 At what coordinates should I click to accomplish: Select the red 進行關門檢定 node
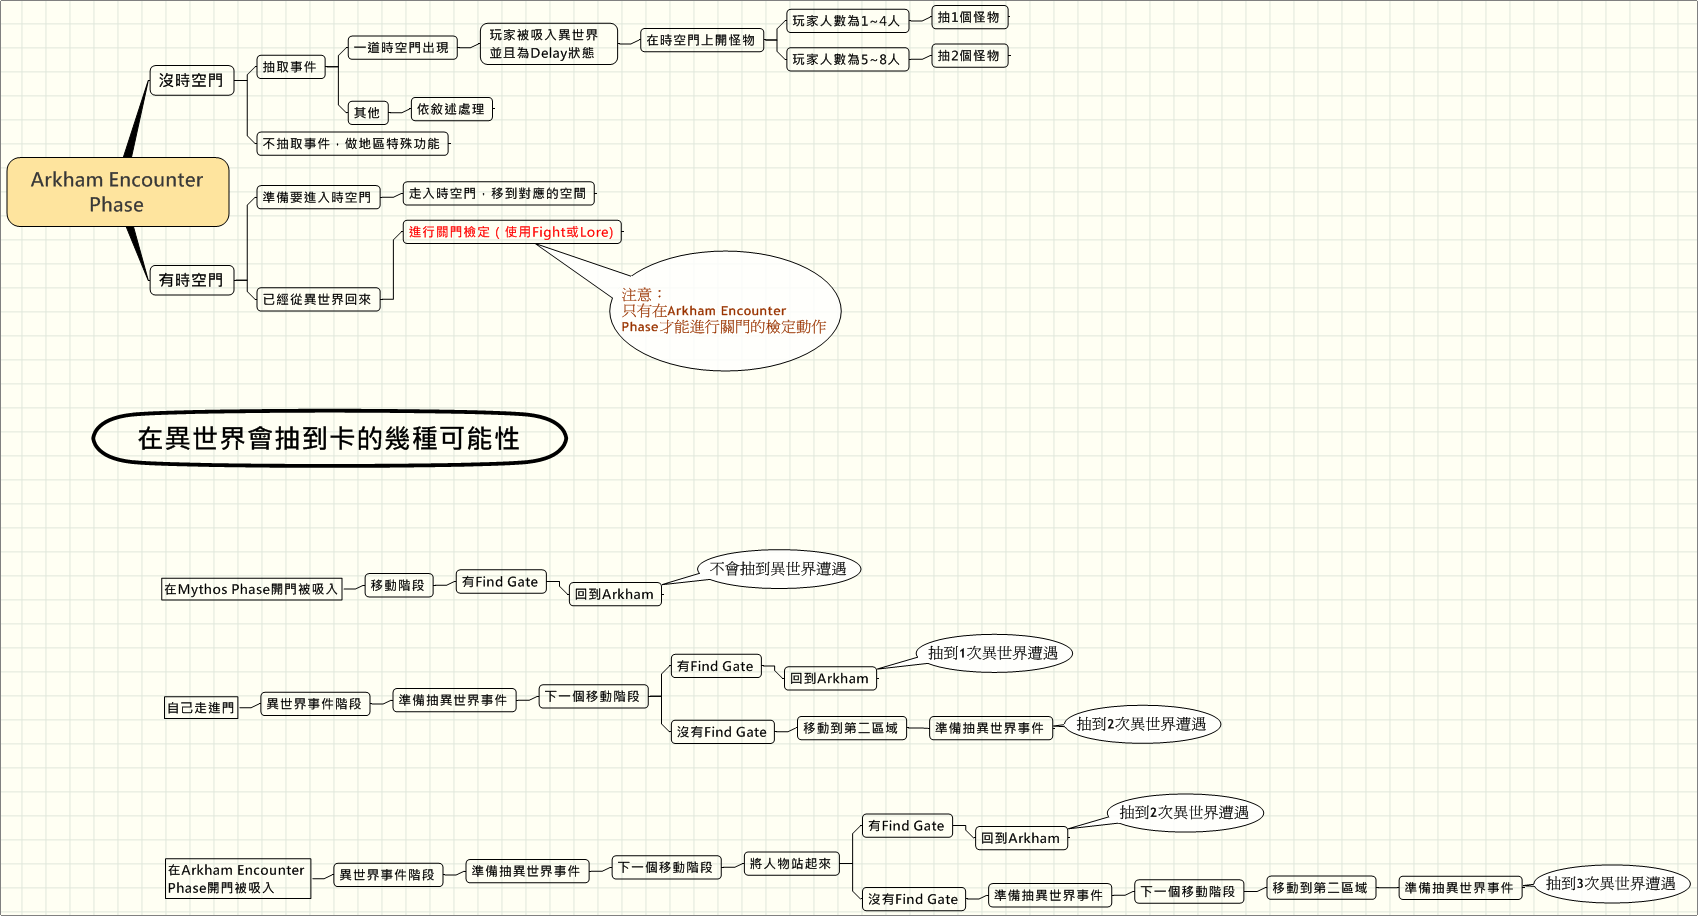pyautogui.click(x=512, y=232)
